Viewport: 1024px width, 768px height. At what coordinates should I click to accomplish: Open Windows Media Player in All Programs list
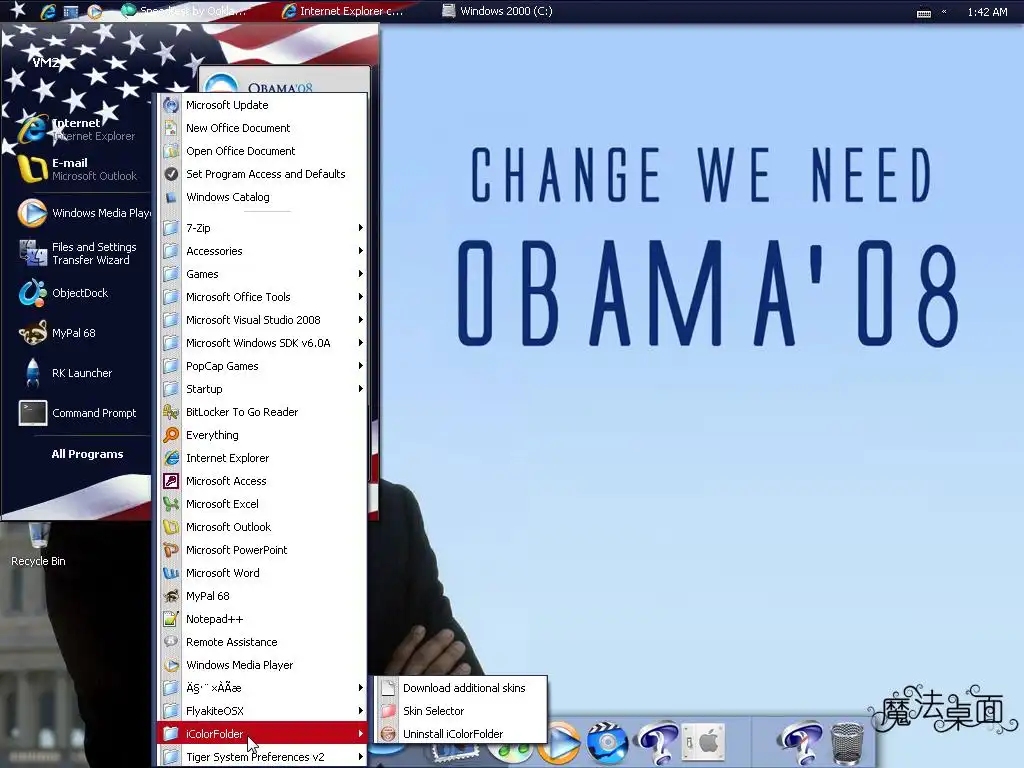tap(263, 665)
